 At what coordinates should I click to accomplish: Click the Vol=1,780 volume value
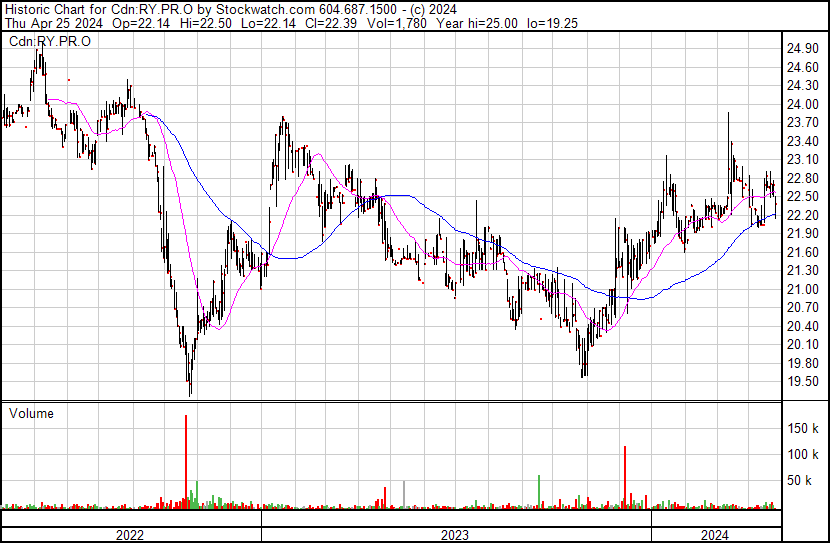pyautogui.click(x=396, y=23)
